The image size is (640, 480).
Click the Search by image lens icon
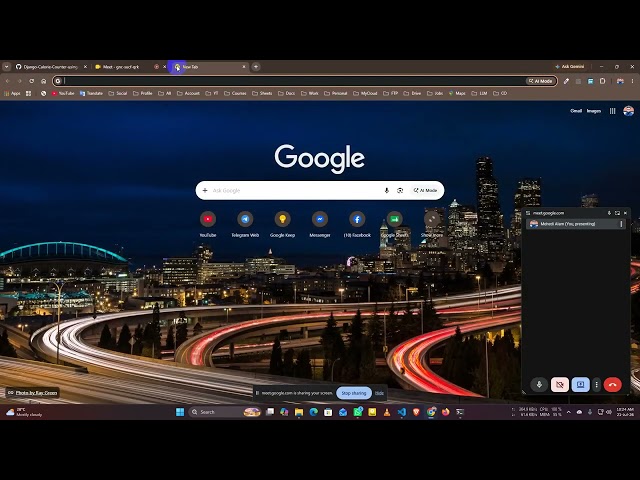[x=400, y=191]
